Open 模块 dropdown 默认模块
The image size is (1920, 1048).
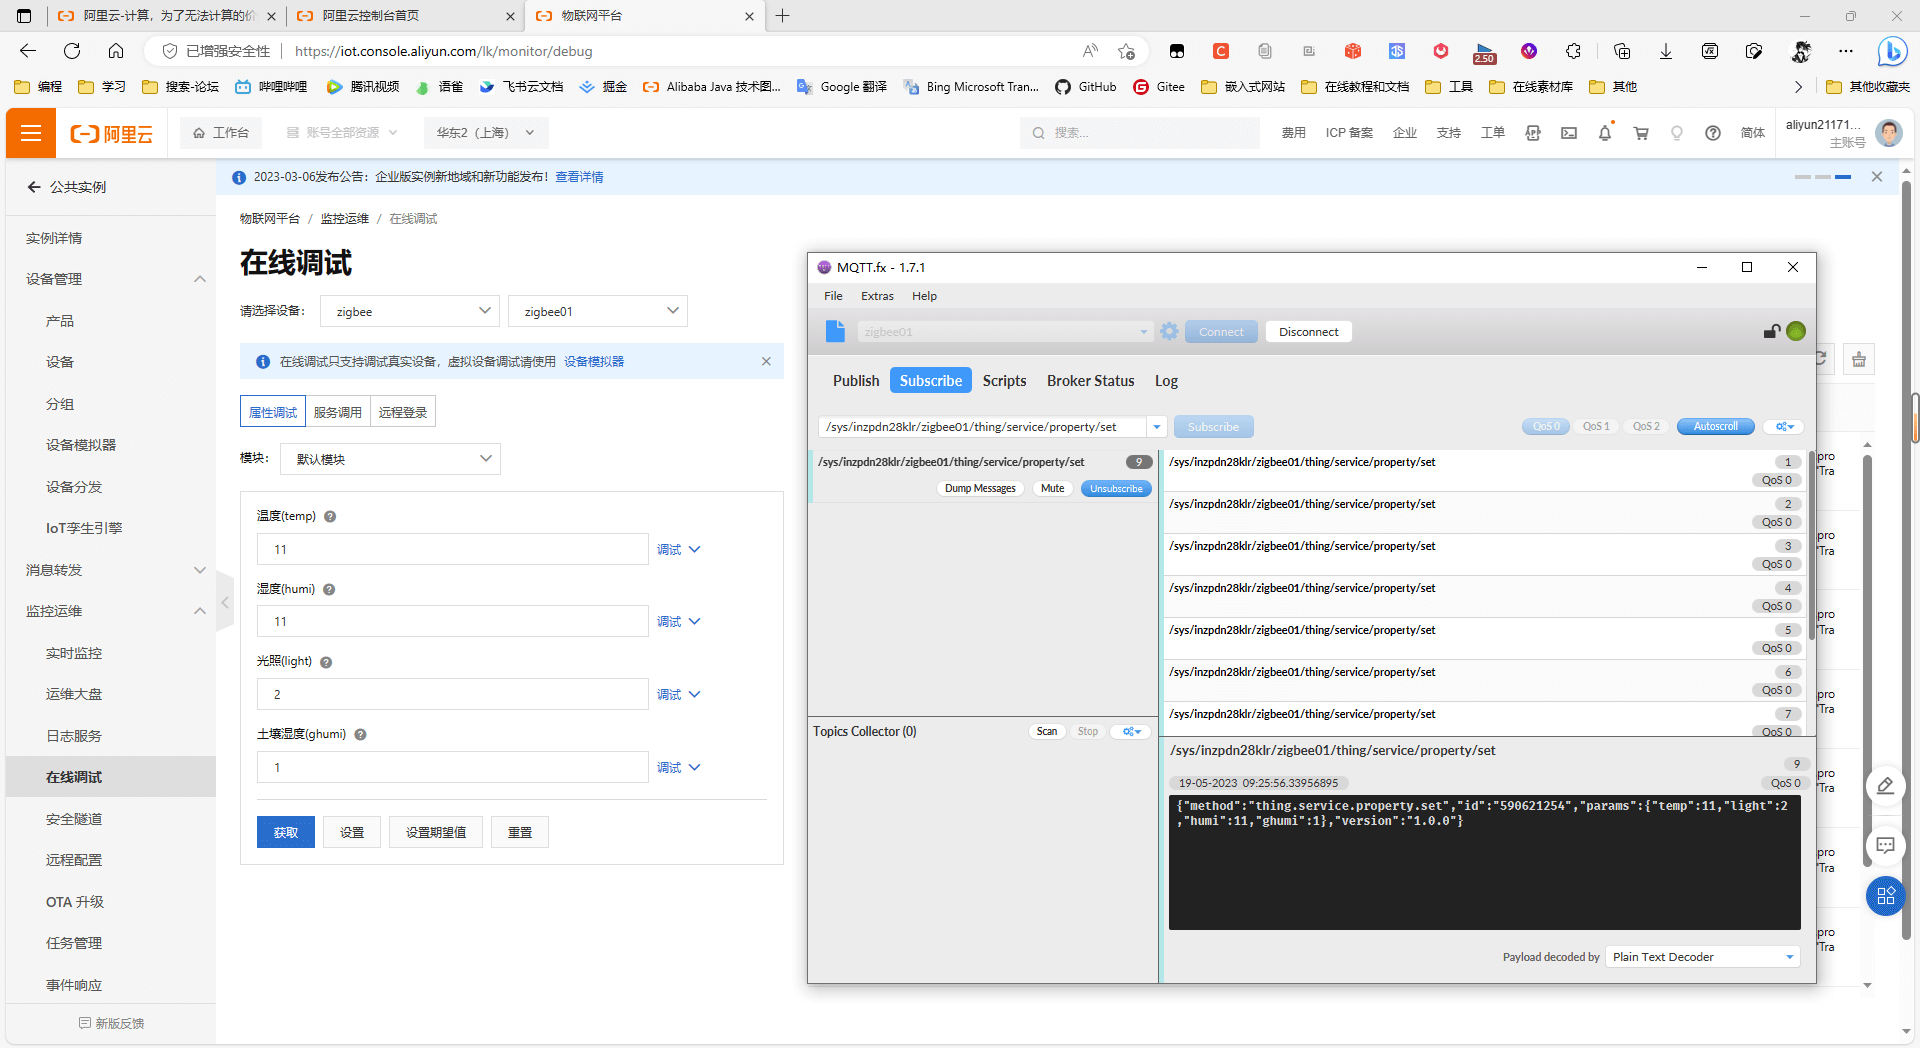tap(390, 459)
